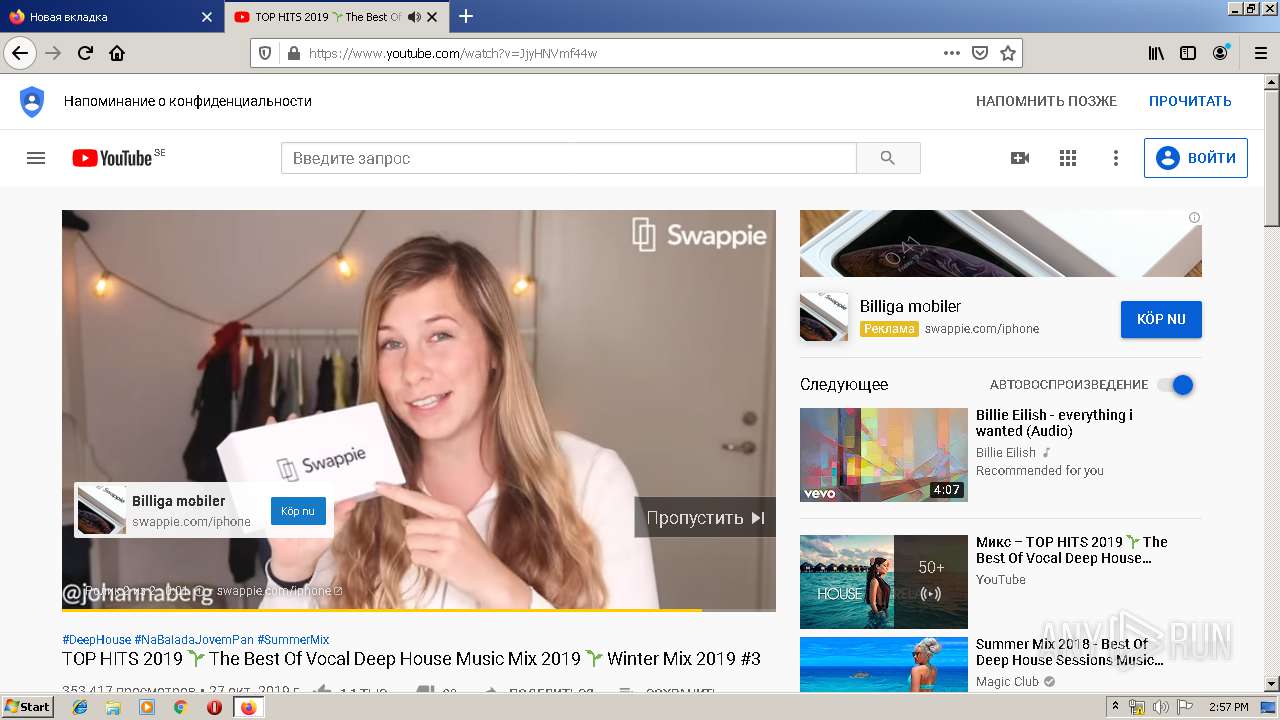Open the system tray volume icon
1280x720 pixels.
click(1160, 707)
